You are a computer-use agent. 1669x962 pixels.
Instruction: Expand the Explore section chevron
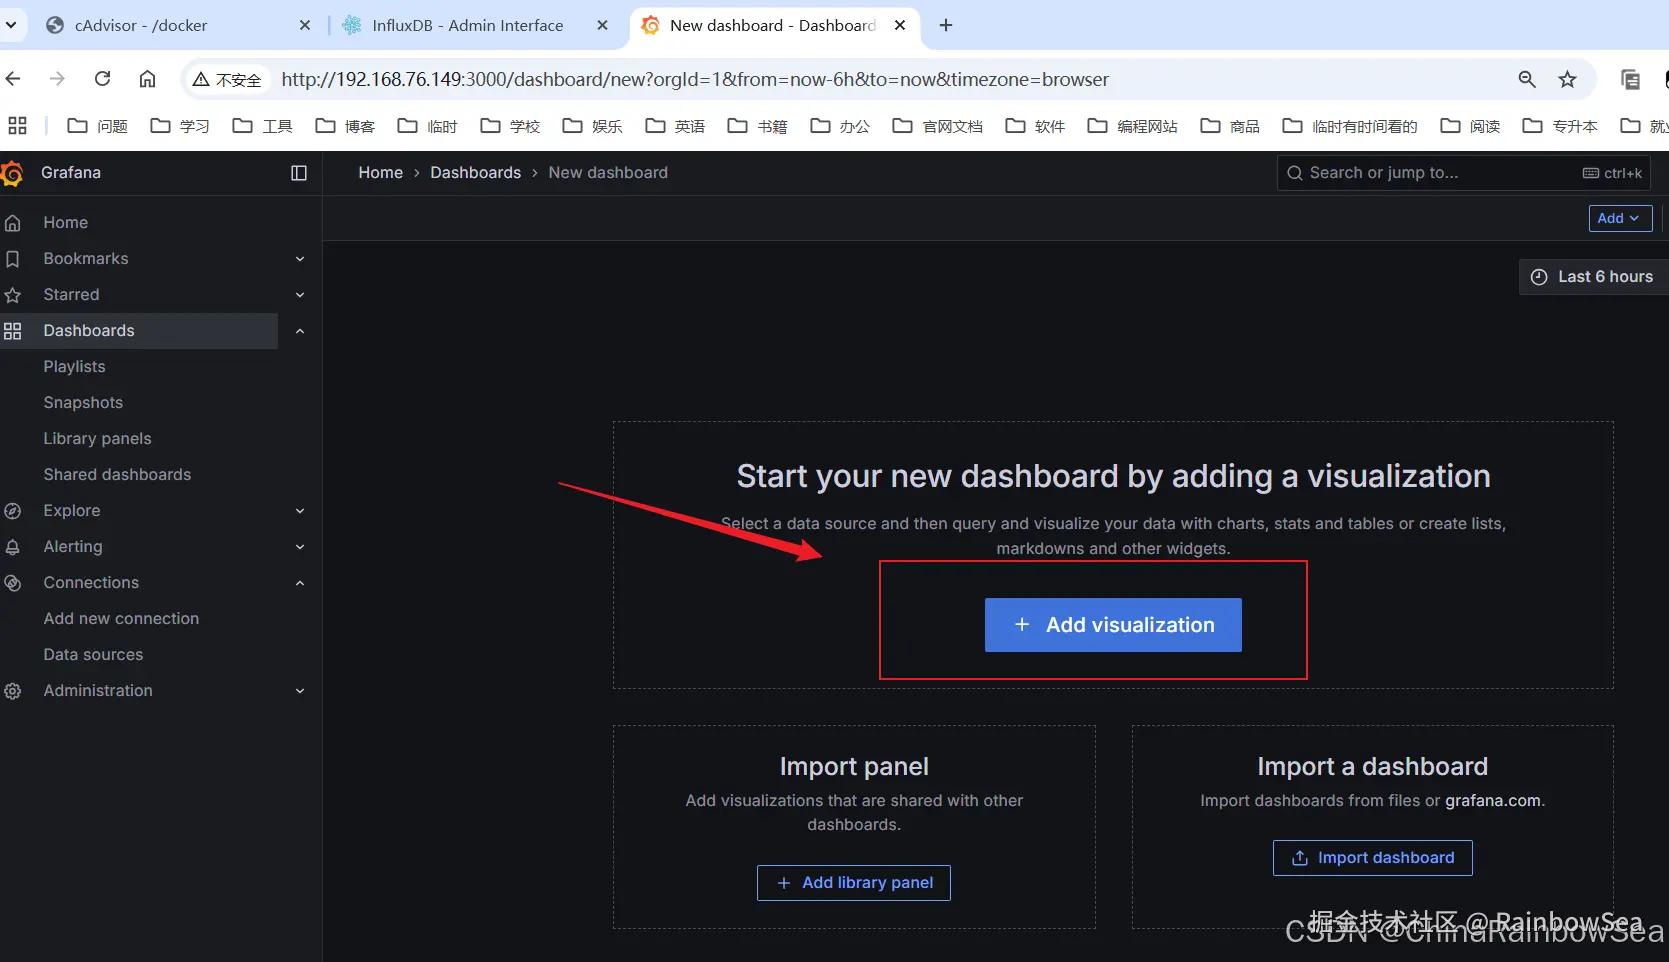click(300, 511)
